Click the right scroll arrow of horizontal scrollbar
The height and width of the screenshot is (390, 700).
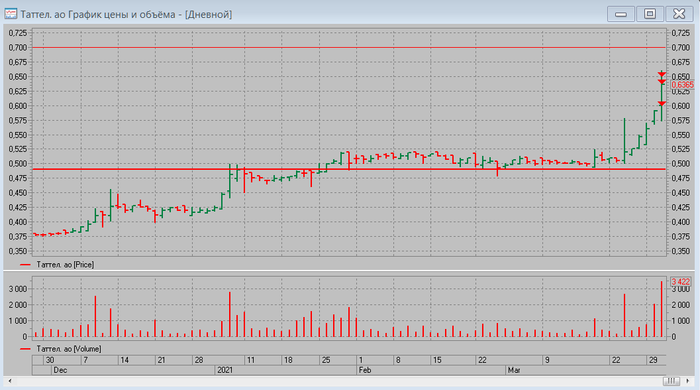coord(688,381)
